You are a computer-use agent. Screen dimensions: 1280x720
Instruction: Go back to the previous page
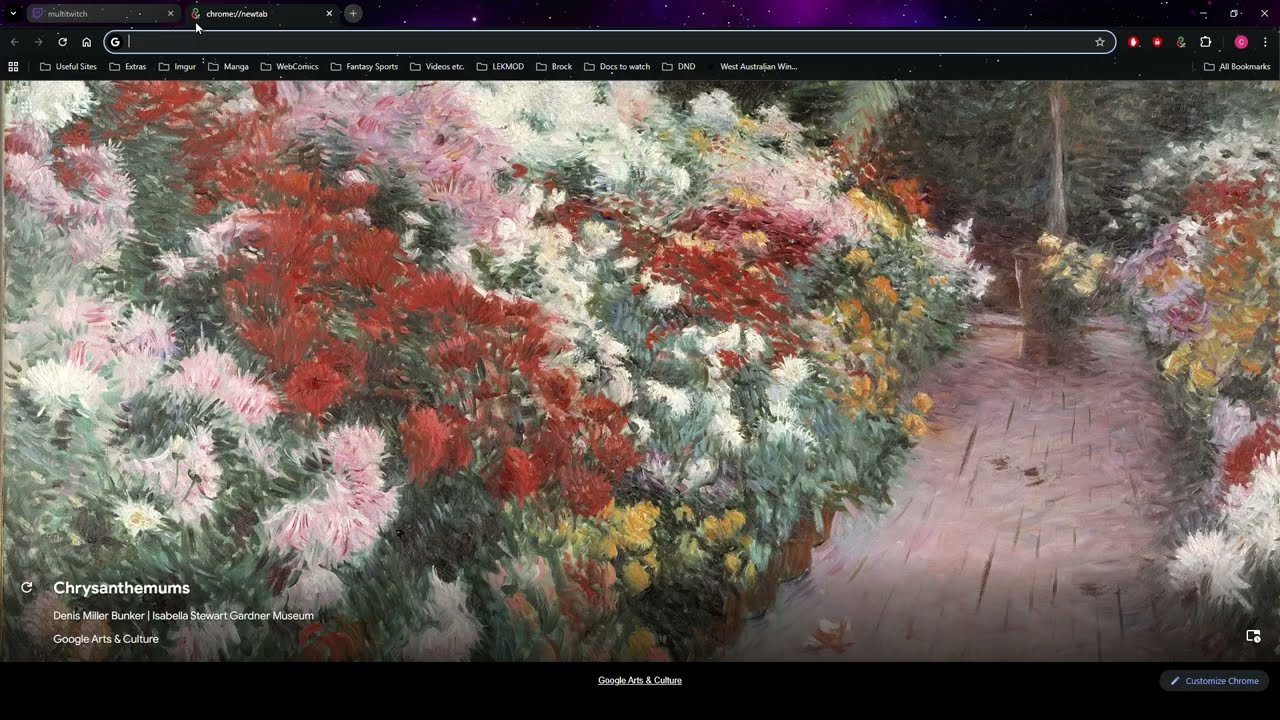(14, 42)
